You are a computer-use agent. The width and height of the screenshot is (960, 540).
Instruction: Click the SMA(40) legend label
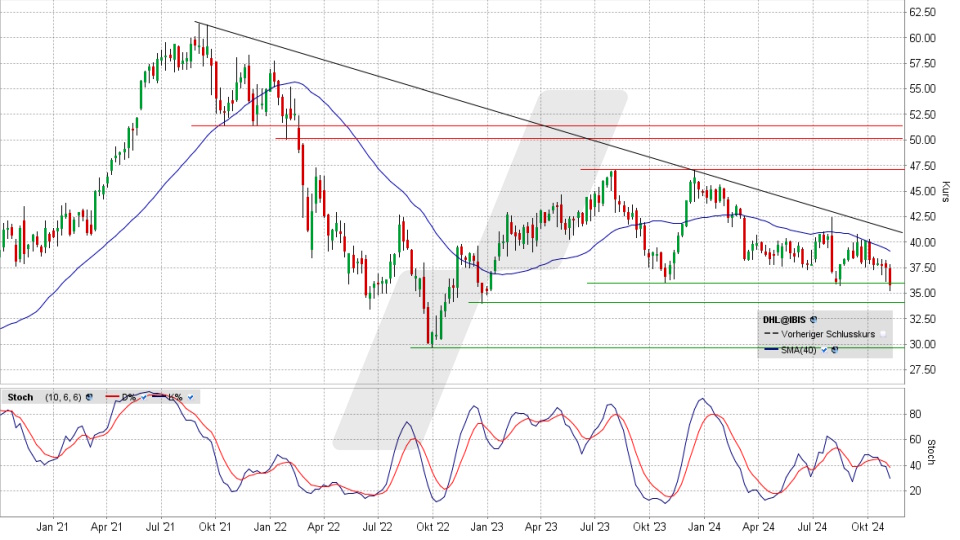click(798, 350)
